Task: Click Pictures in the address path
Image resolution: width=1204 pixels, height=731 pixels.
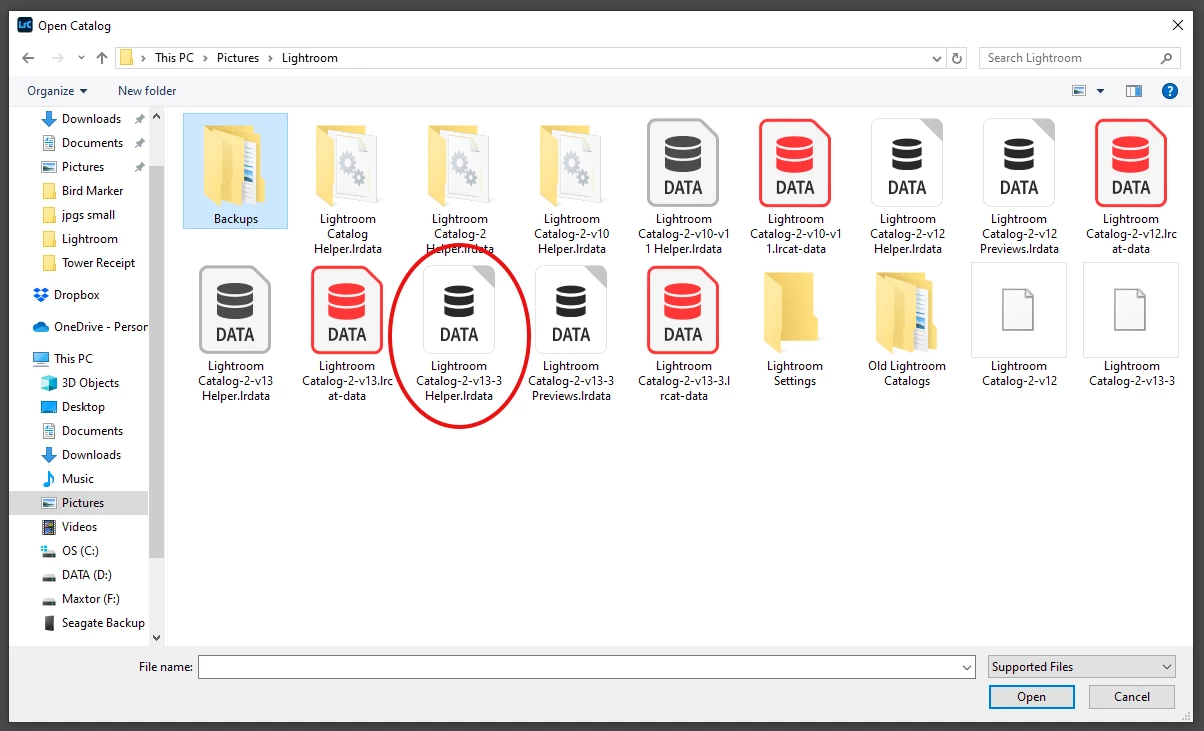Action: click(238, 58)
